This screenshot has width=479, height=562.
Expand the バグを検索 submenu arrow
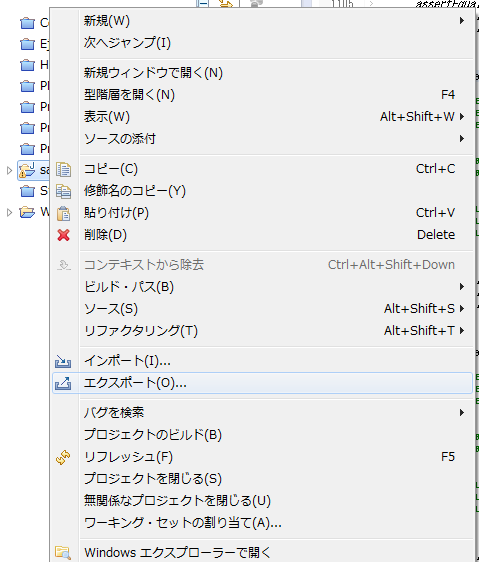[462, 413]
